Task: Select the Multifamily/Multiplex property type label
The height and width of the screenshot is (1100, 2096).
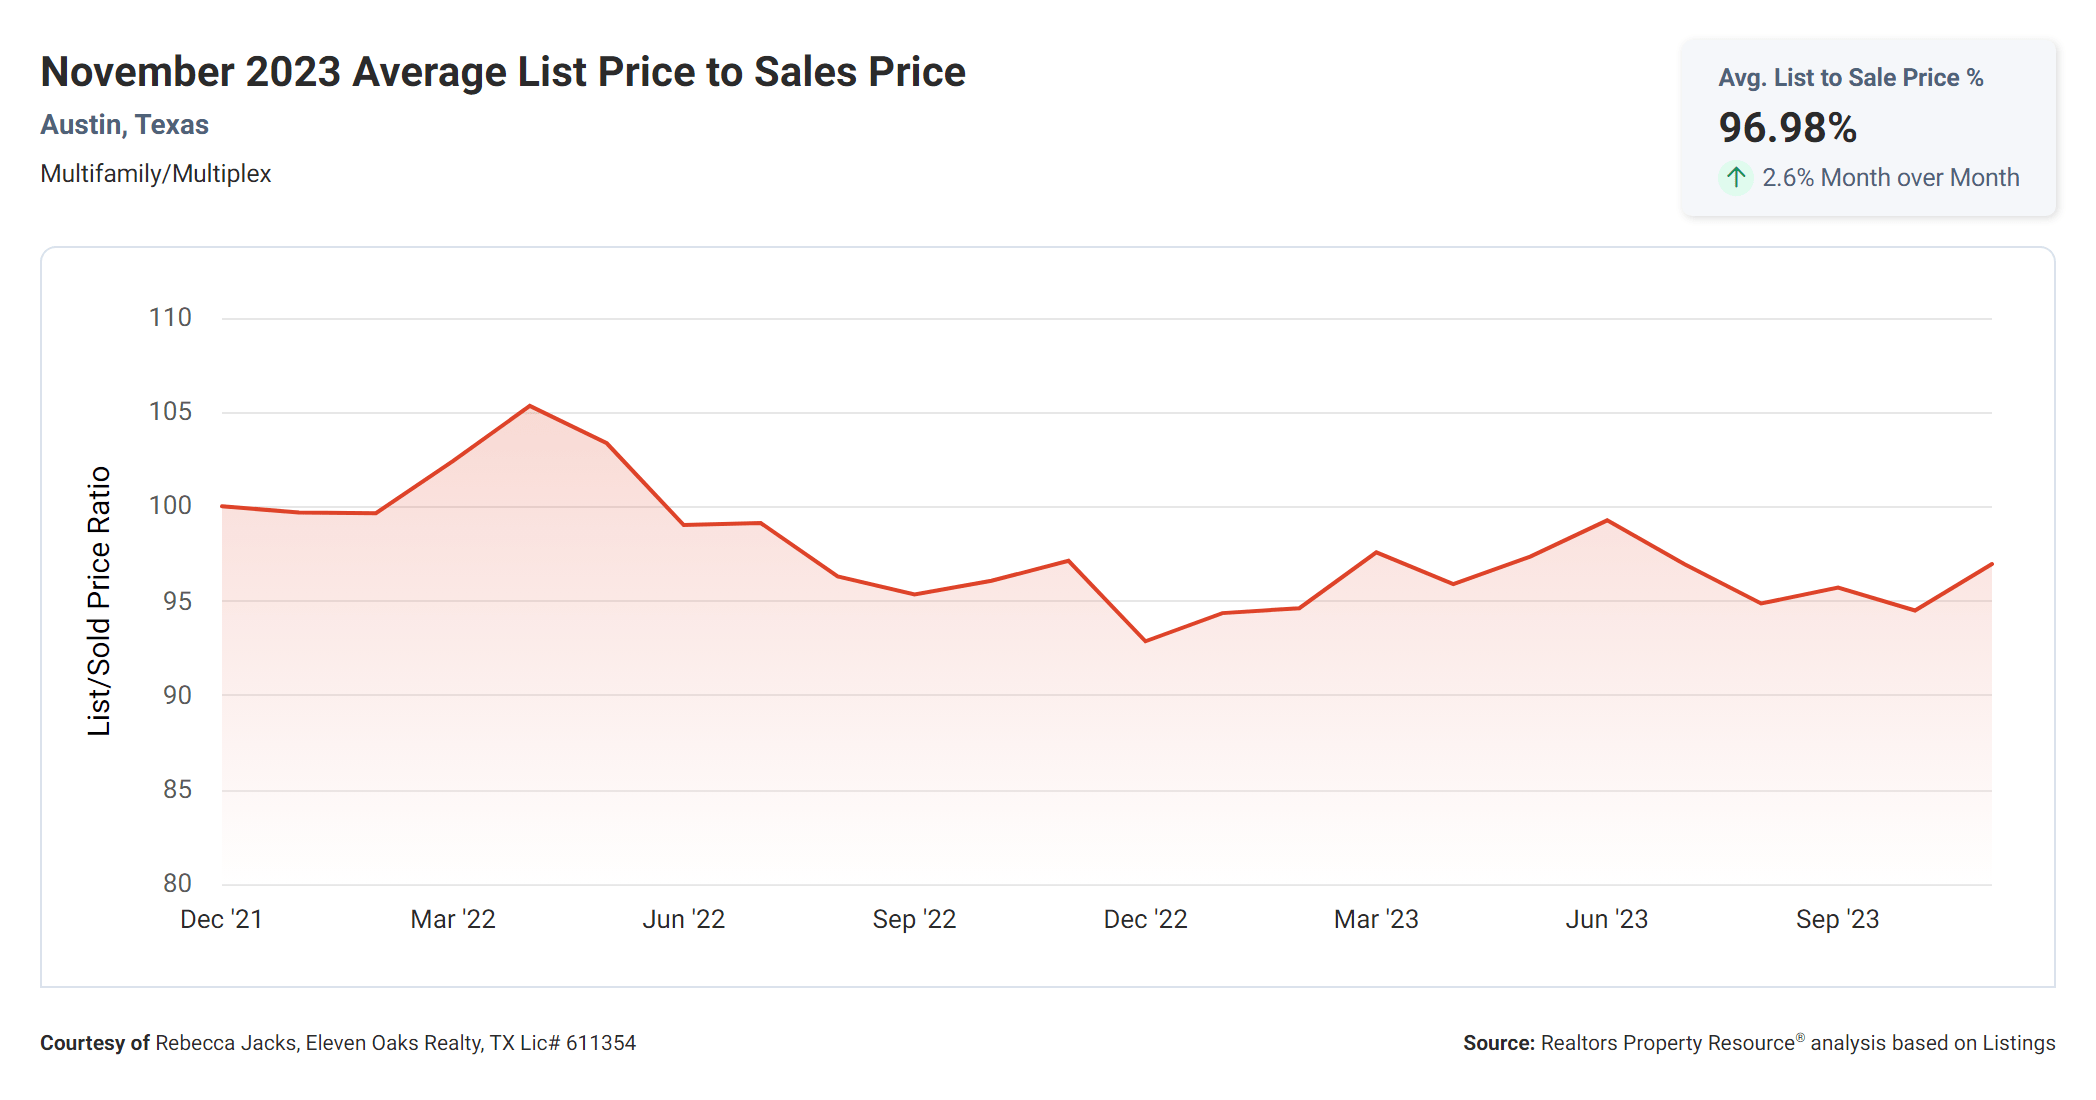Action: click(156, 174)
